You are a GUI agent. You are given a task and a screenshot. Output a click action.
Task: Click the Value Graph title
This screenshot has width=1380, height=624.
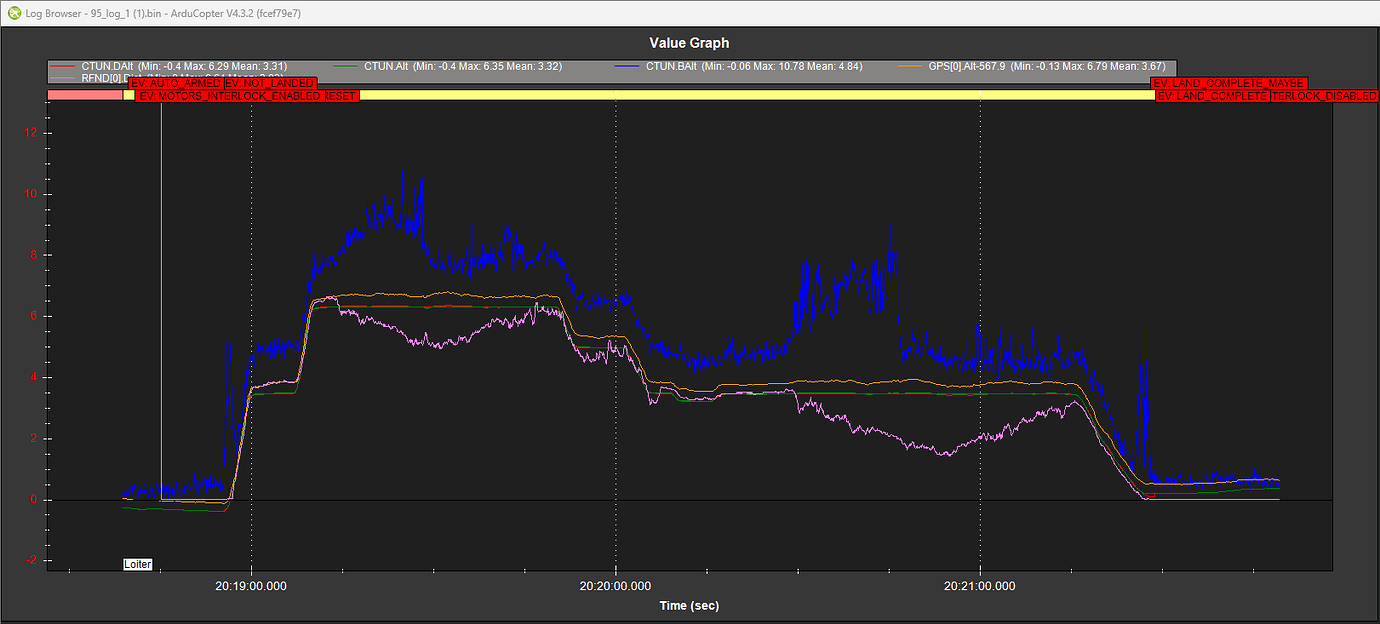pyautogui.click(x=689, y=43)
